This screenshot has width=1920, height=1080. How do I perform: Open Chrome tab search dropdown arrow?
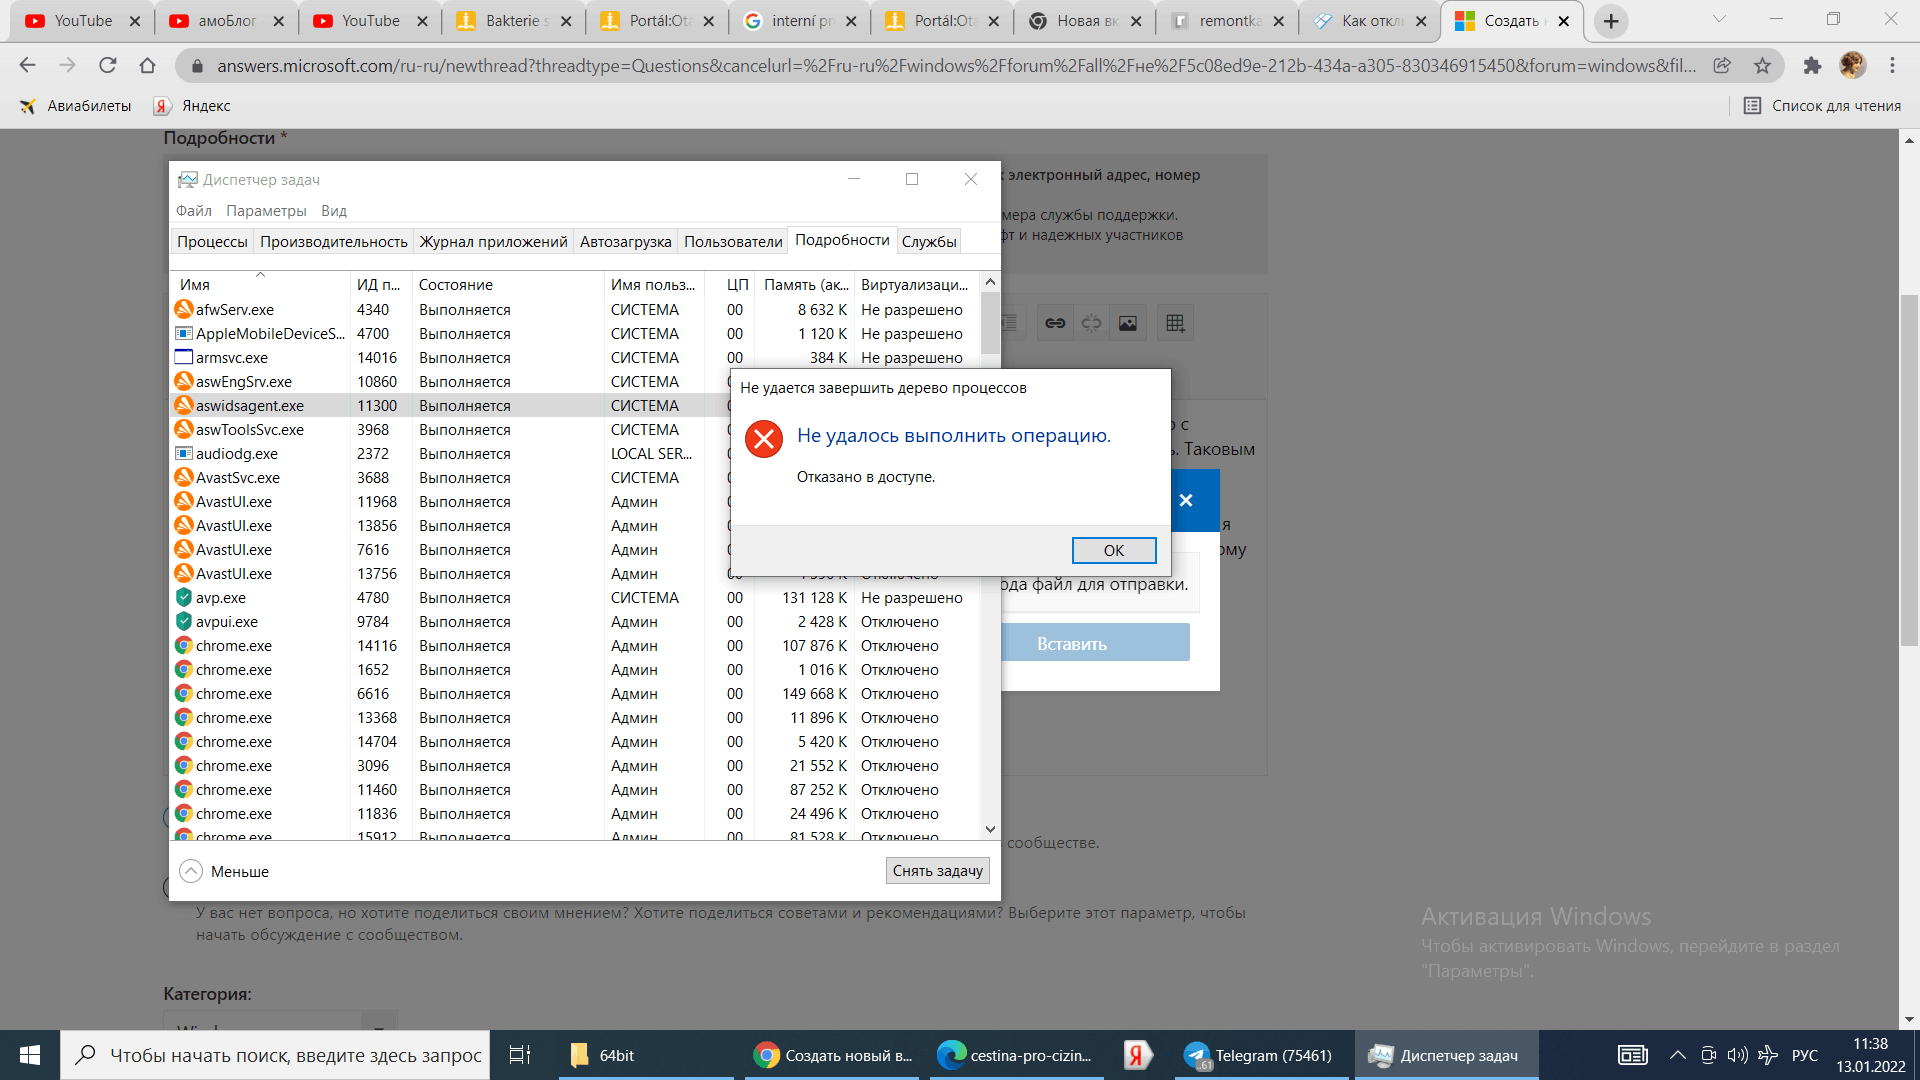[x=1719, y=19]
